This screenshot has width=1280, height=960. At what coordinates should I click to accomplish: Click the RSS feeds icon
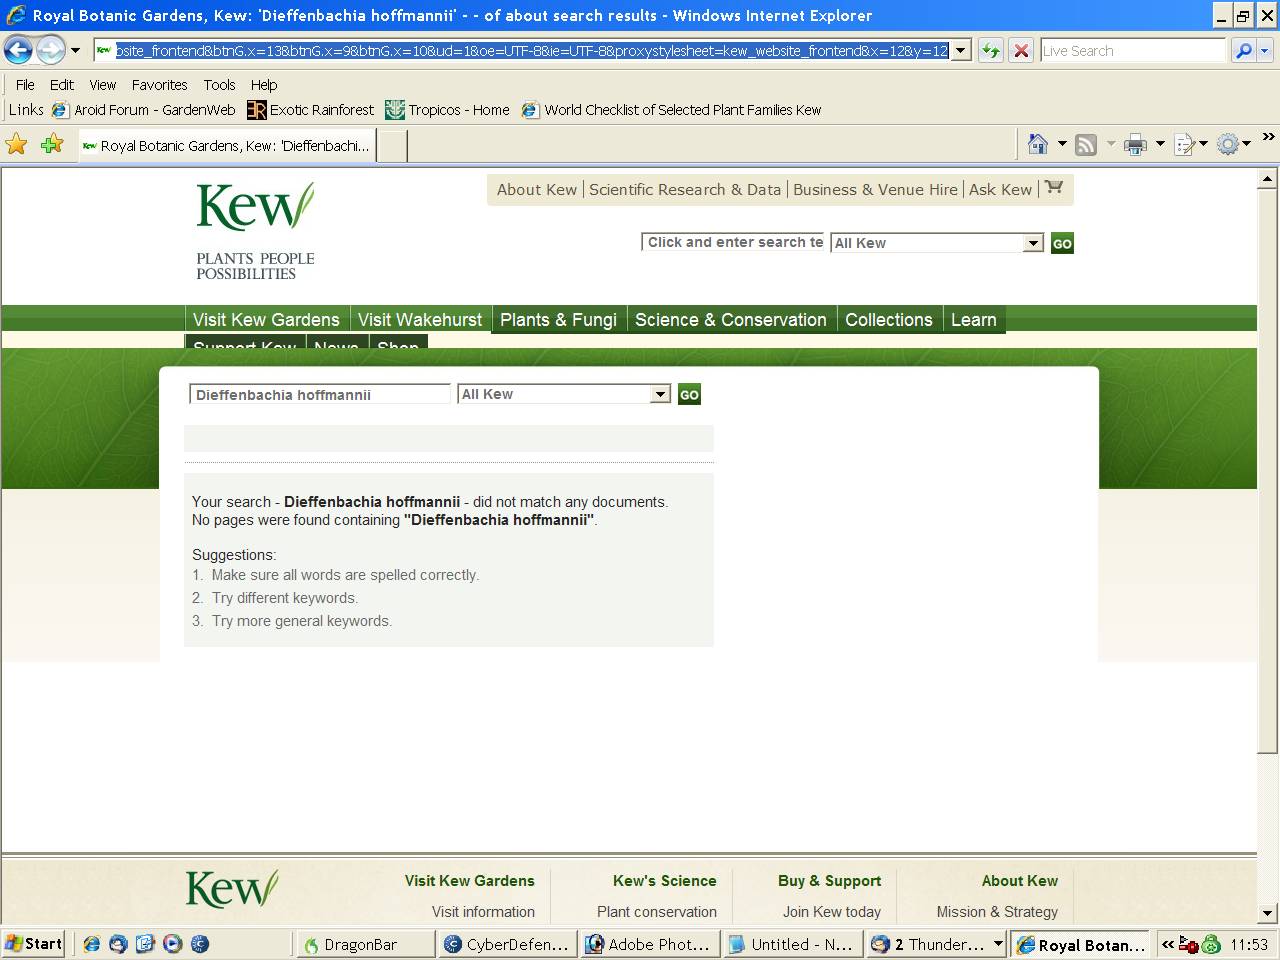tap(1086, 145)
